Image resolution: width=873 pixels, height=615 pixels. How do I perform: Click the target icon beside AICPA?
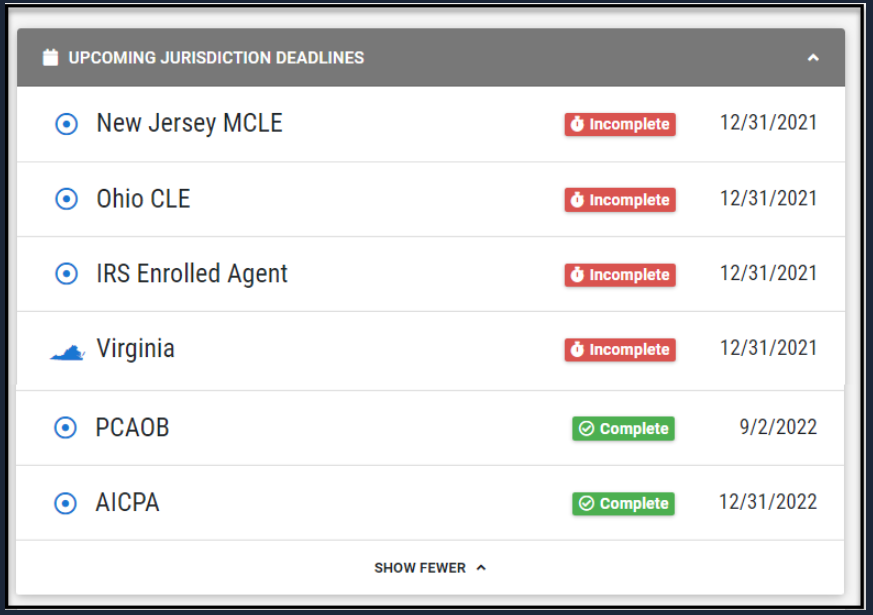[65, 503]
